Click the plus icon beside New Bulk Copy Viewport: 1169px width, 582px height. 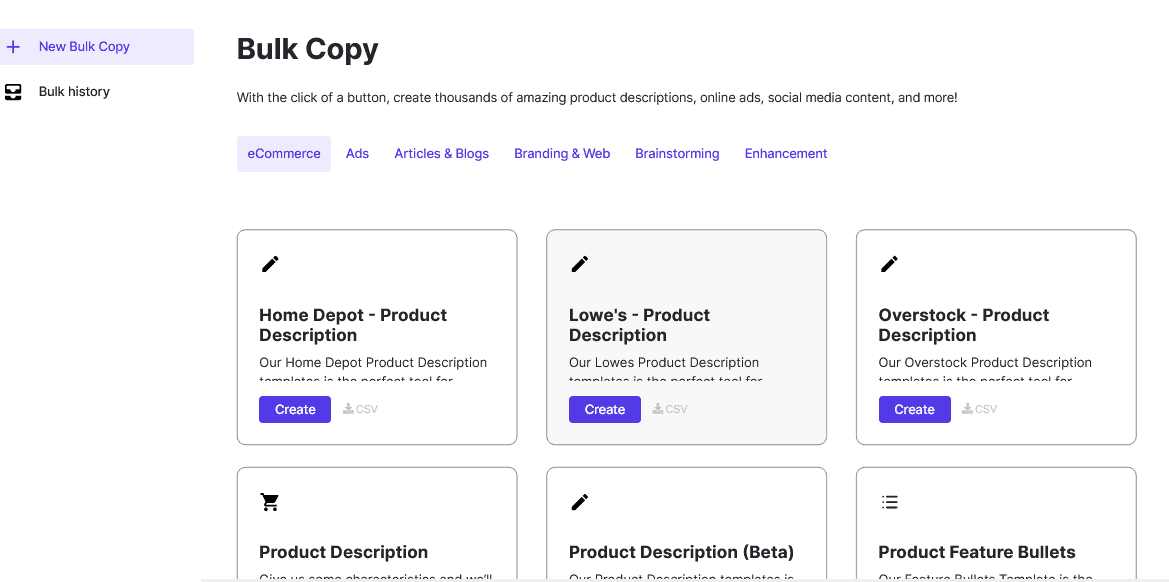click(x=13, y=46)
